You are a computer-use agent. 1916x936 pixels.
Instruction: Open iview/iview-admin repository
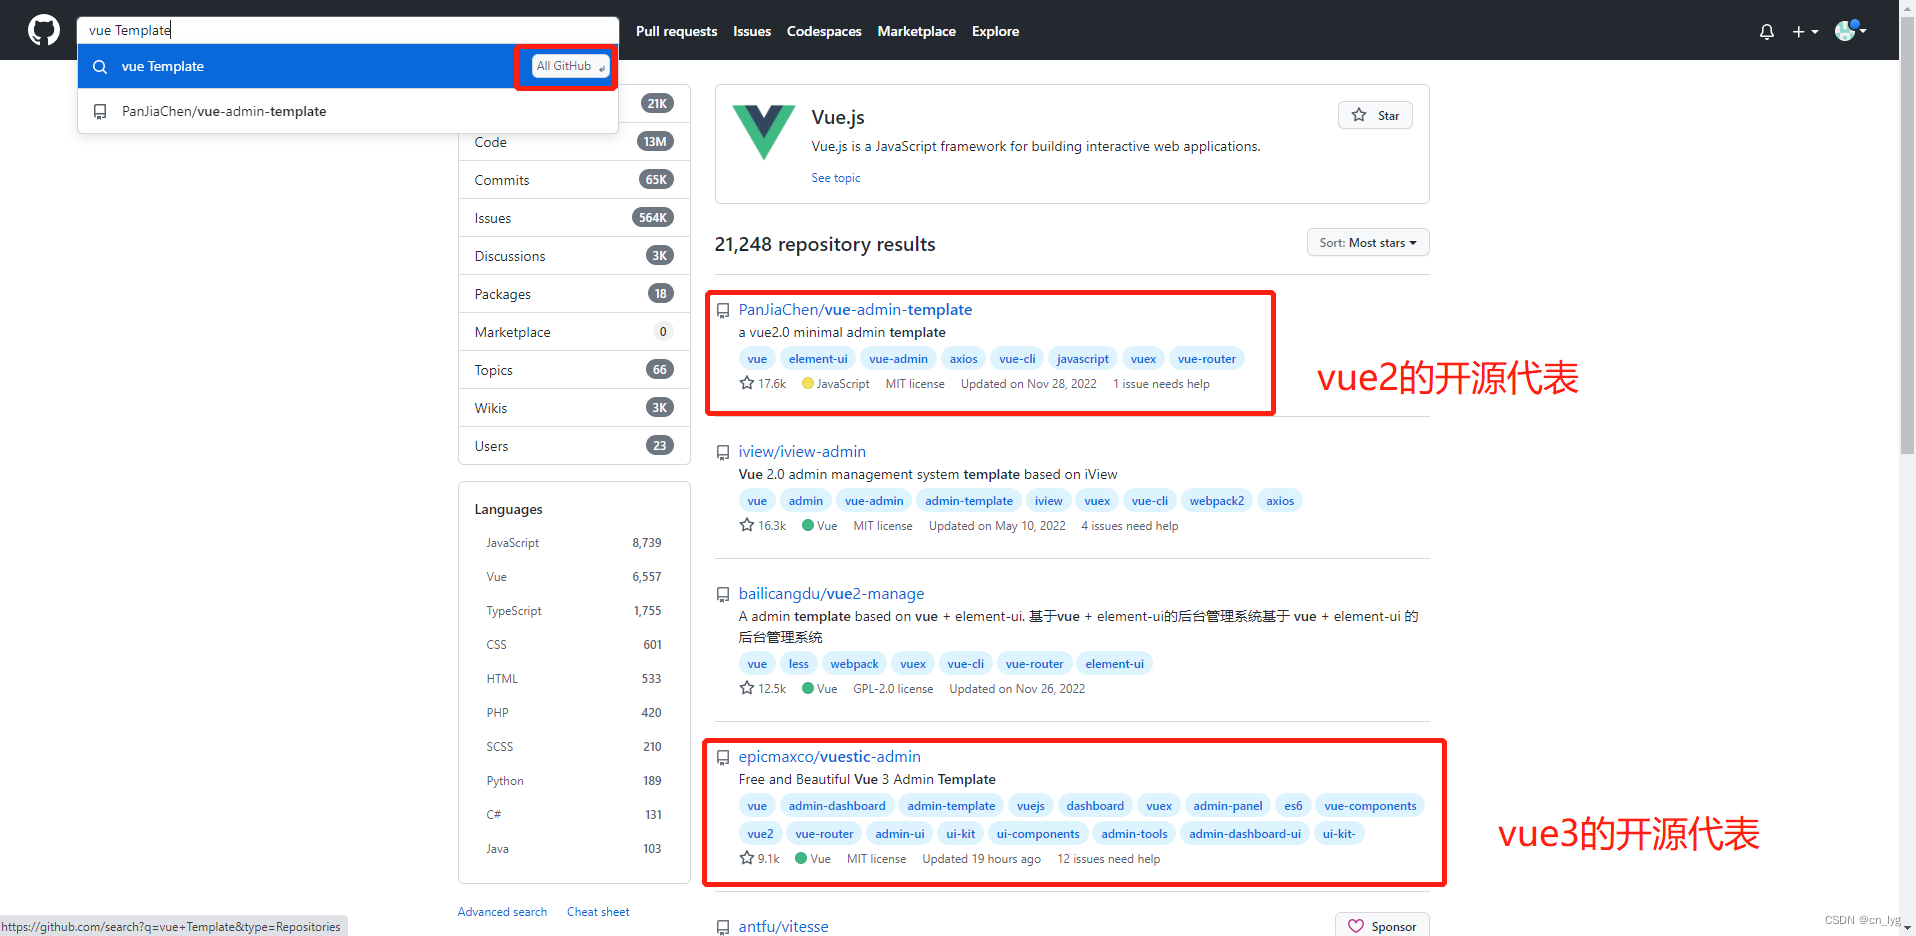coord(802,452)
